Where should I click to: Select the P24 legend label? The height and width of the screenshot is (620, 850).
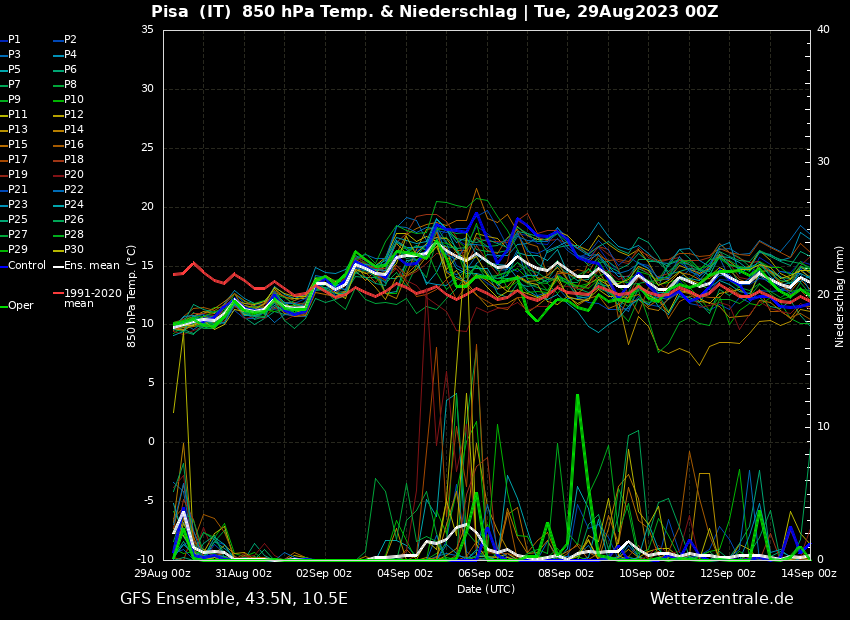click(x=74, y=205)
